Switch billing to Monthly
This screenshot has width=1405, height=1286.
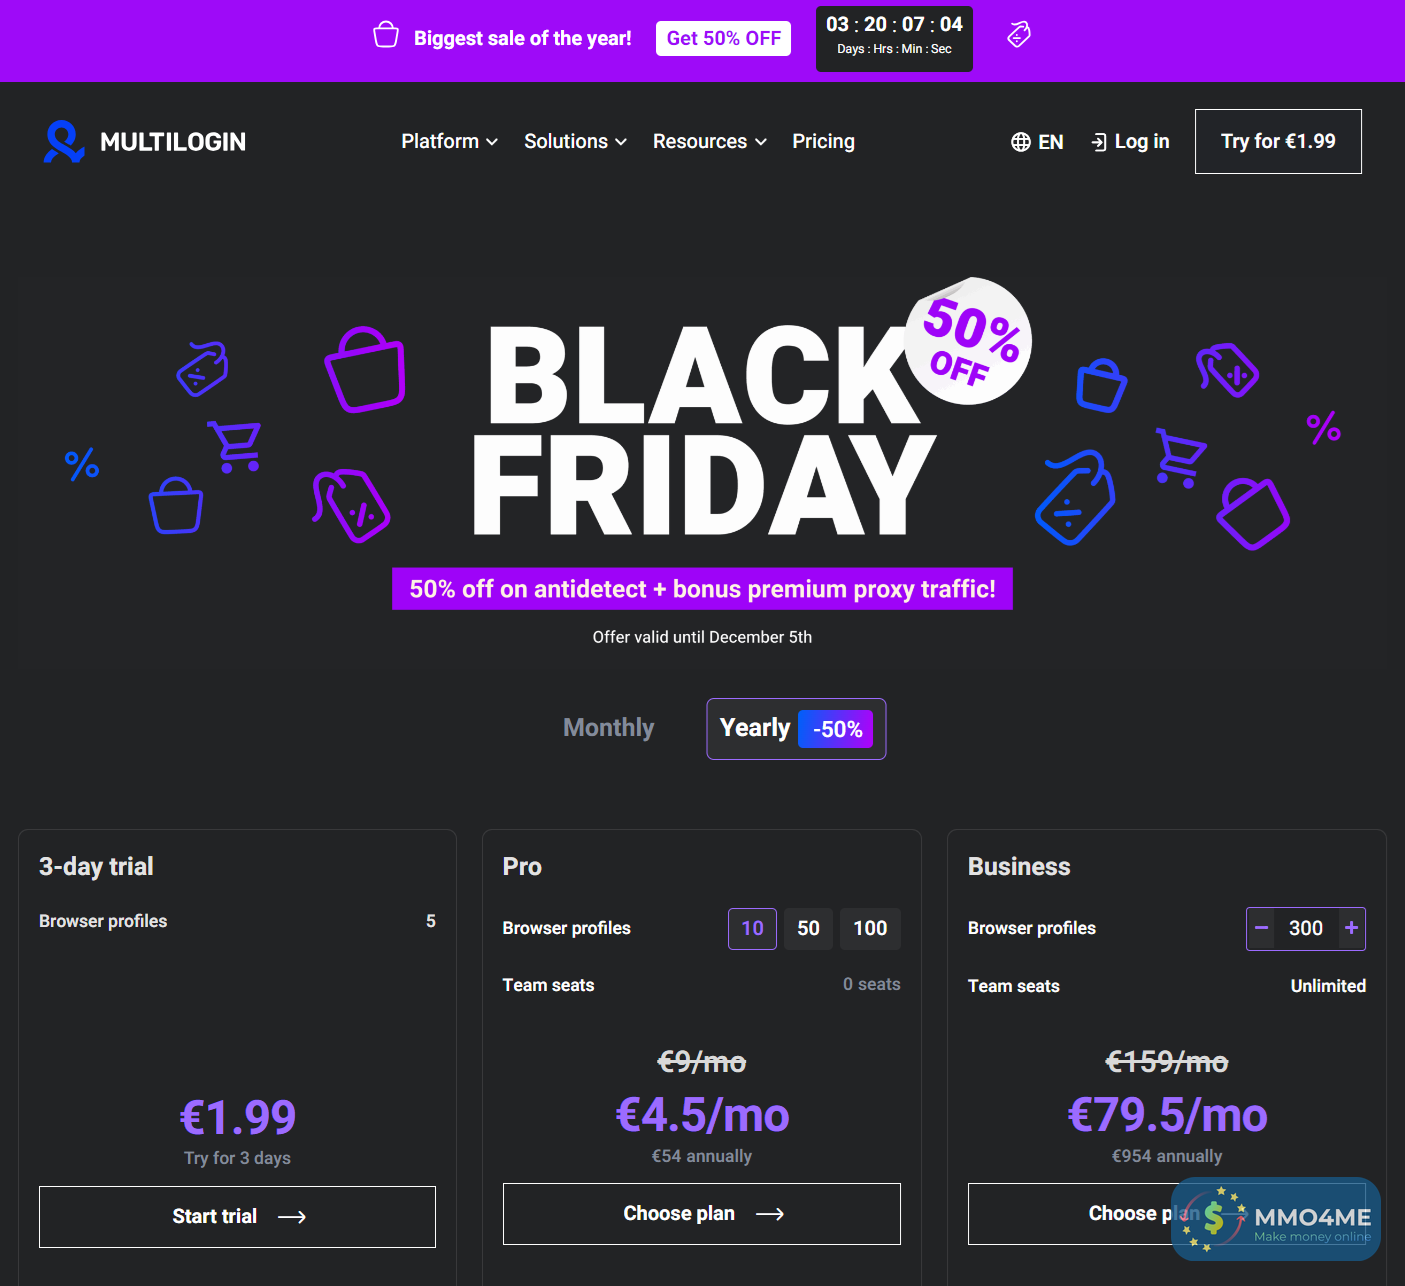tap(608, 728)
